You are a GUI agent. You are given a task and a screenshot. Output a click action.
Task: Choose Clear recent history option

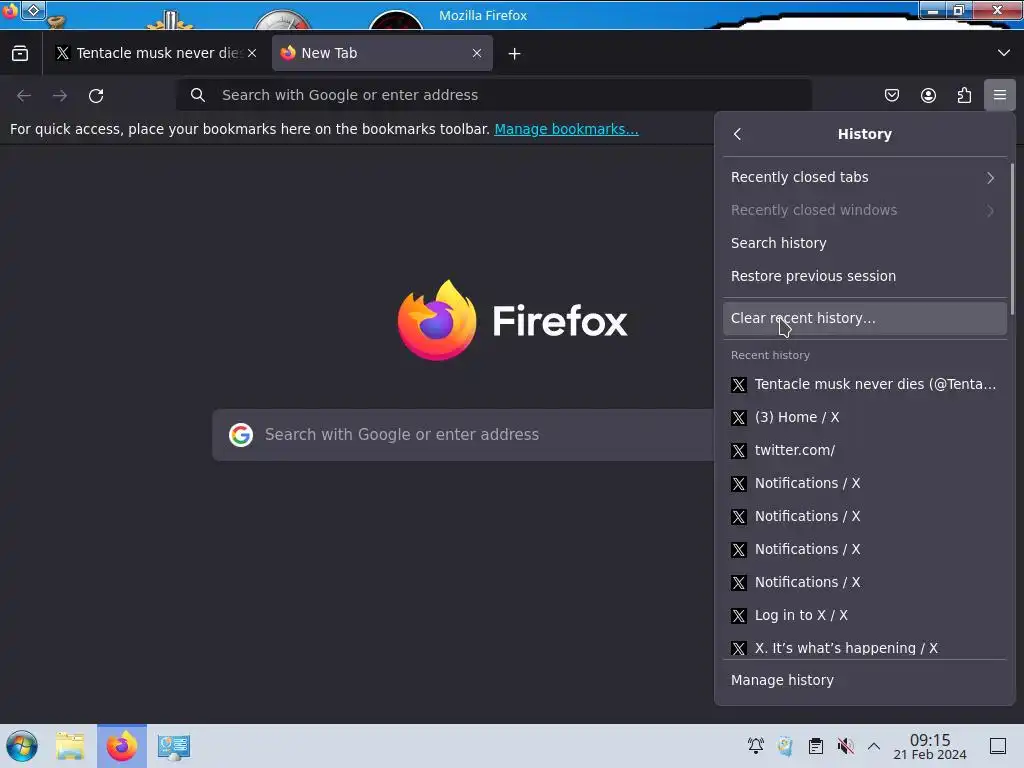(x=865, y=319)
